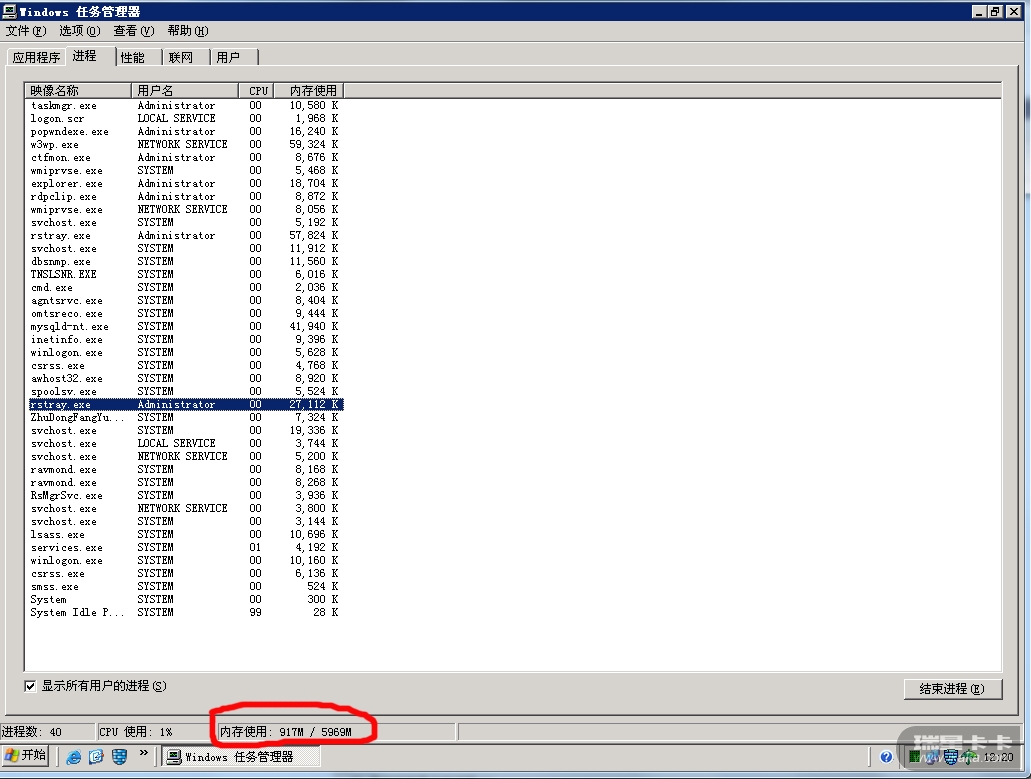Image resolution: width=1031 pixels, height=779 pixels.
Task: Click Task Manager title bar icon
Action: [x=9, y=11]
